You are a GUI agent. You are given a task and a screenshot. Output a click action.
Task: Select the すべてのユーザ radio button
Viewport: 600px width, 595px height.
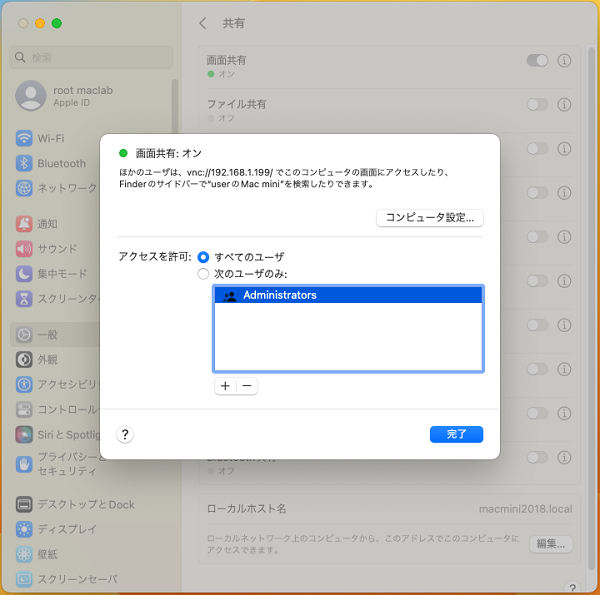(203, 257)
